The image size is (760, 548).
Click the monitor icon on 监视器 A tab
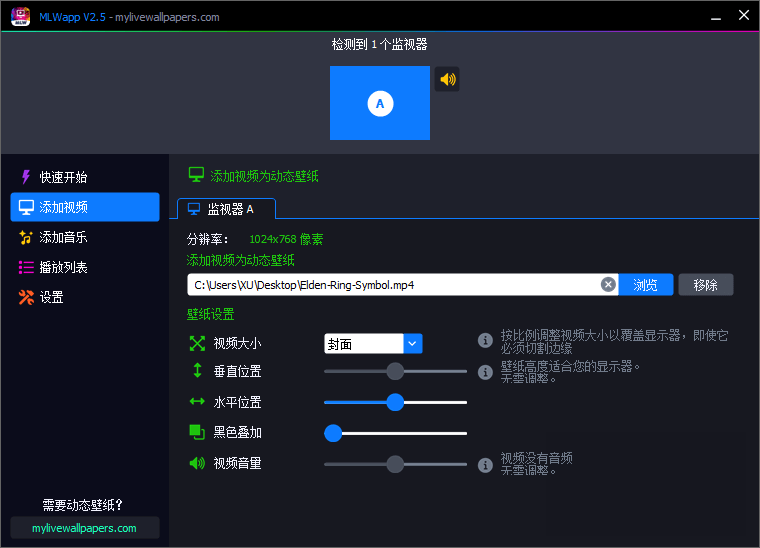click(194, 209)
